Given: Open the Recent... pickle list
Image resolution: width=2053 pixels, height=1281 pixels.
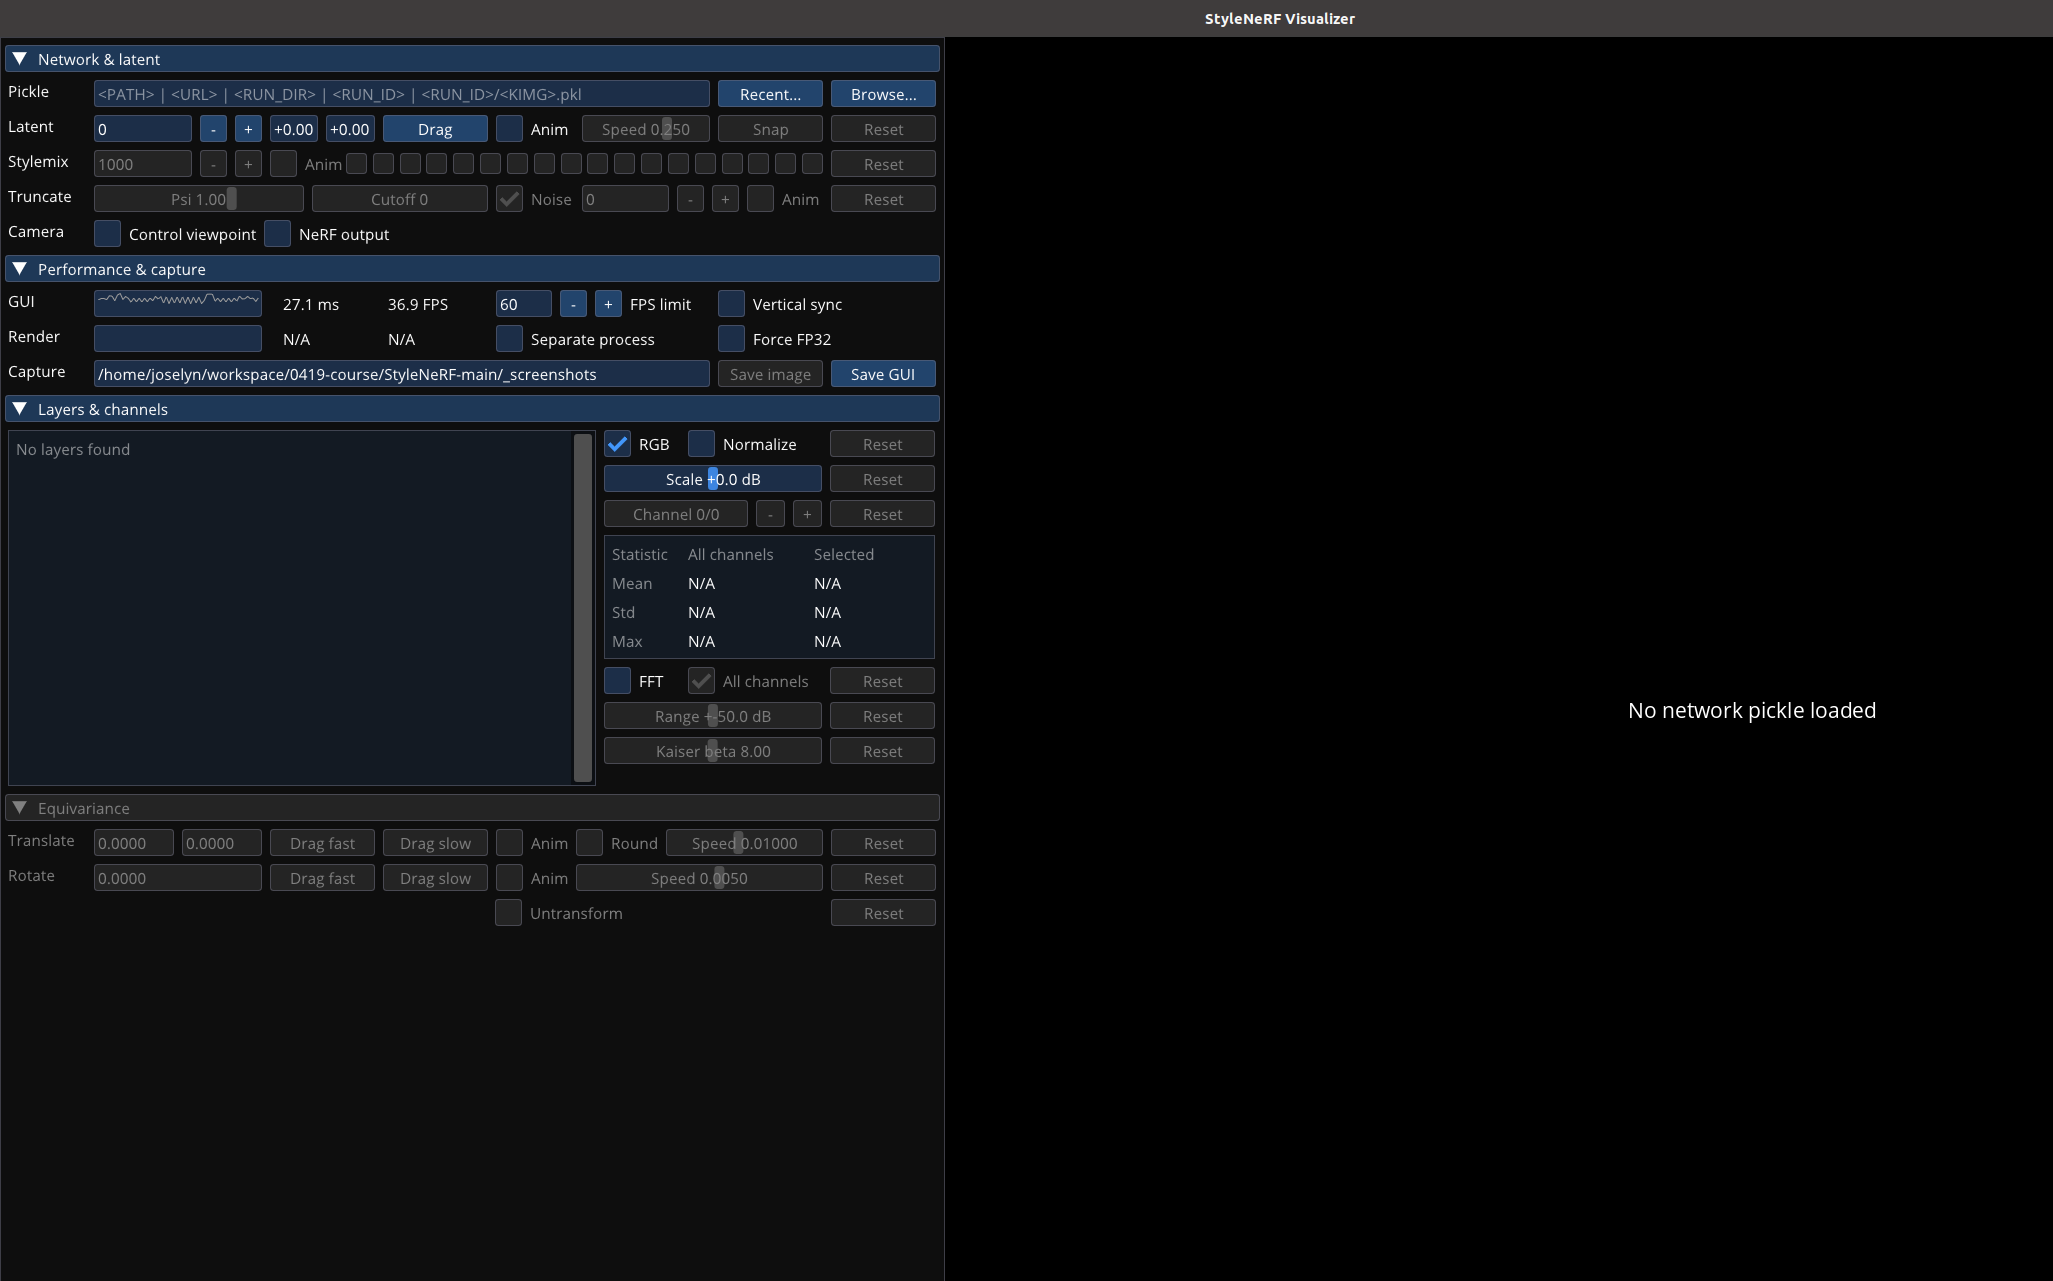Looking at the screenshot, I should (770, 94).
